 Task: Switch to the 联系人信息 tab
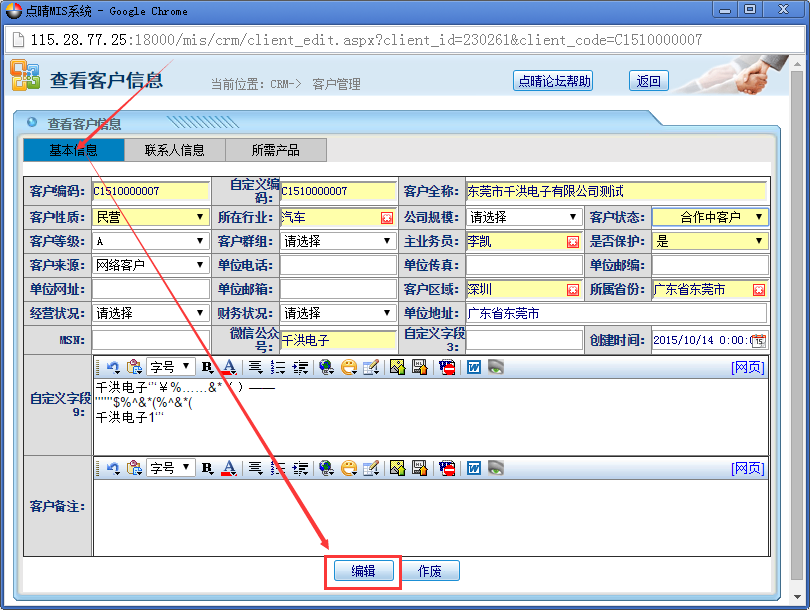click(175, 150)
